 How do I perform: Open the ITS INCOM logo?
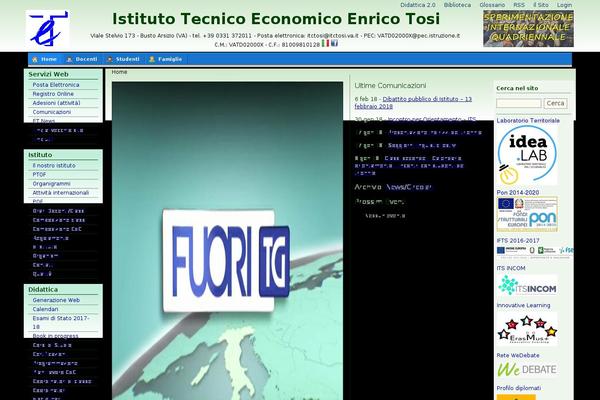tap(527, 285)
